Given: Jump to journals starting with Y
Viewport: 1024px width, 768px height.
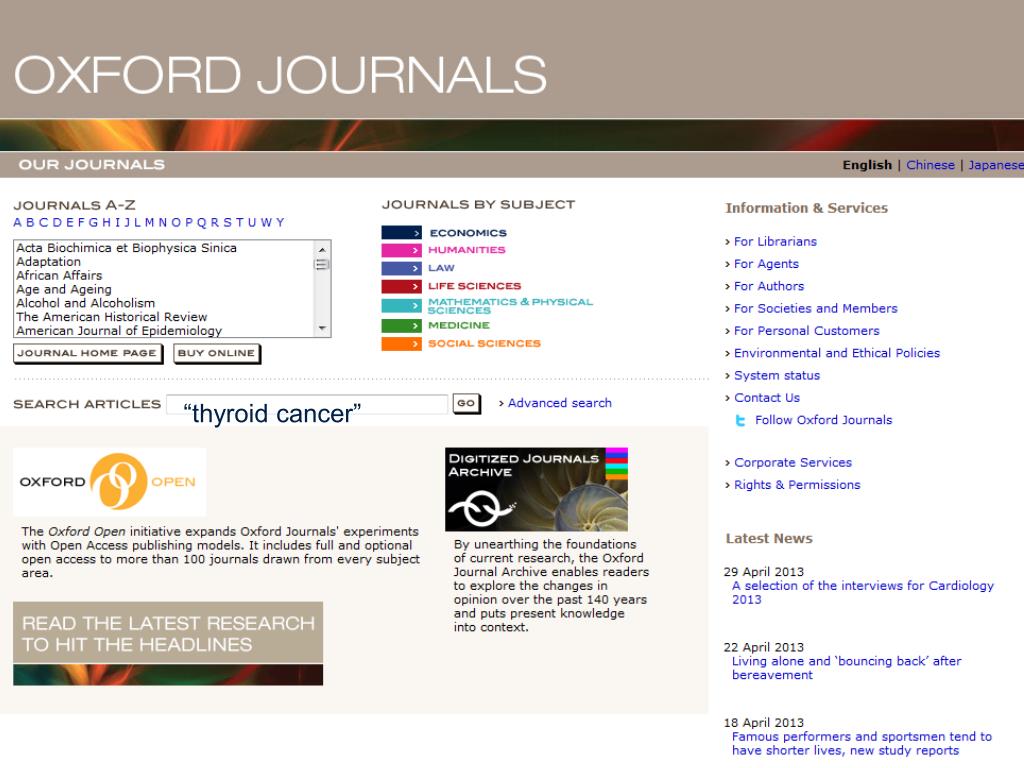Looking at the screenshot, I should (x=280, y=223).
